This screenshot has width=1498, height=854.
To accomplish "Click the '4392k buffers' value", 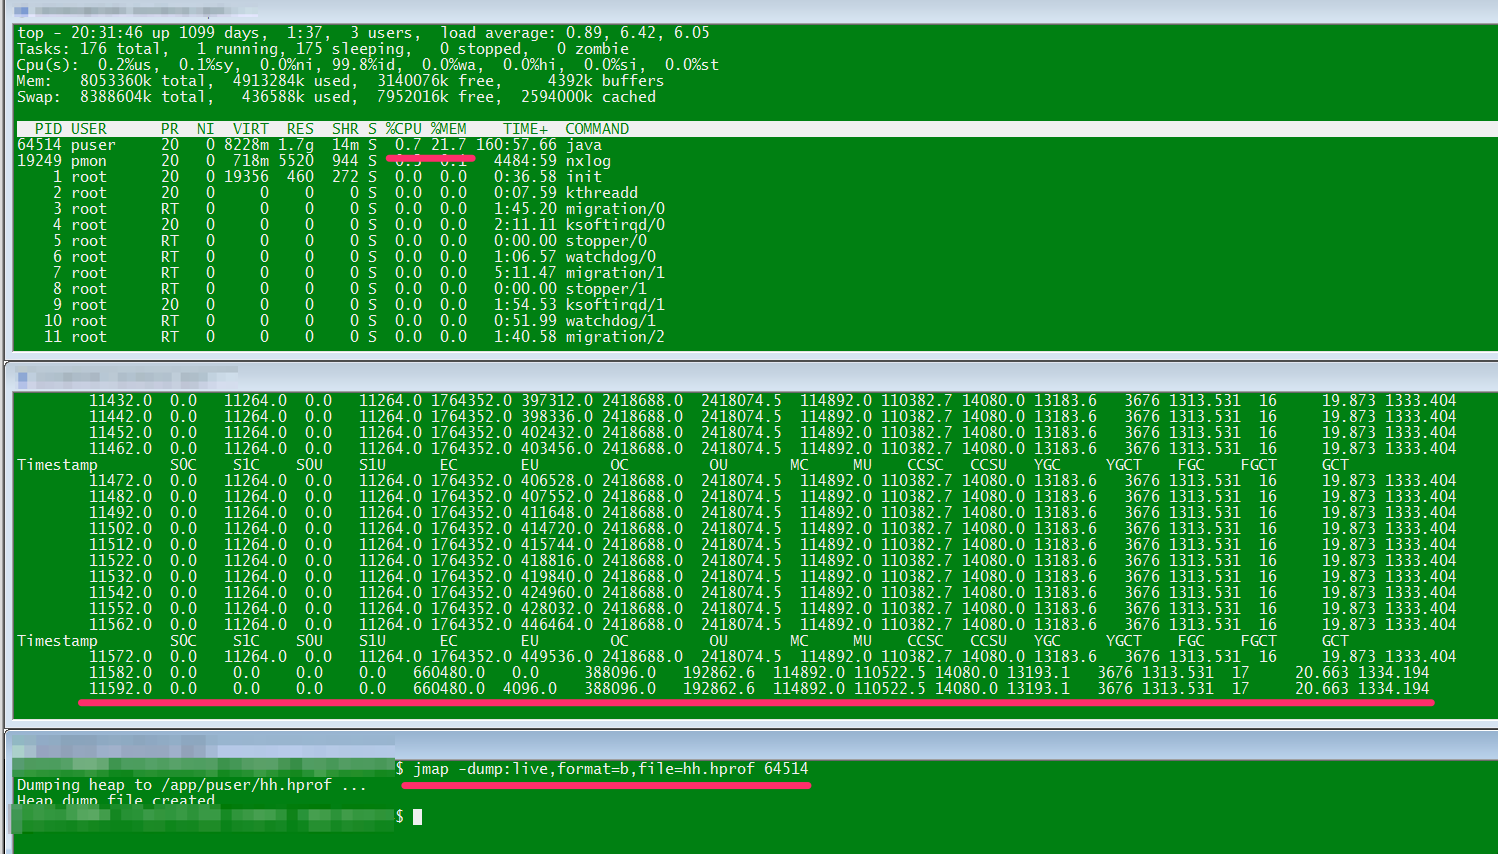I will point(606,81).
